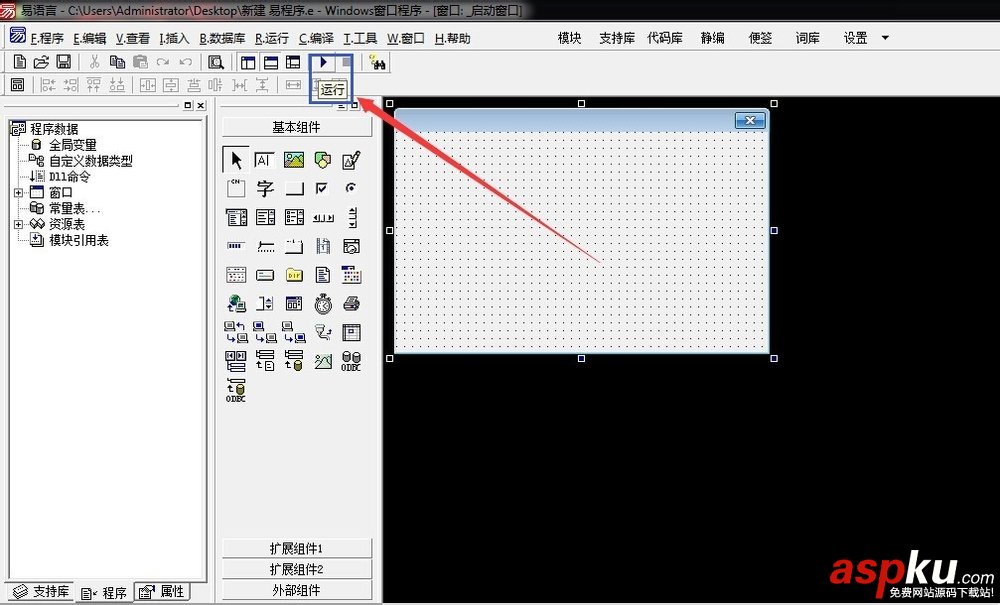
Task: Select the printer component icon
Action: [x=351, y=304]
